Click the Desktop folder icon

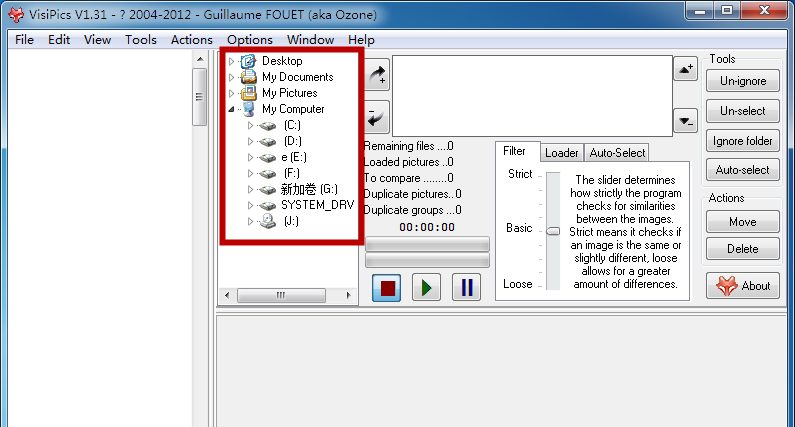(248, 61)
